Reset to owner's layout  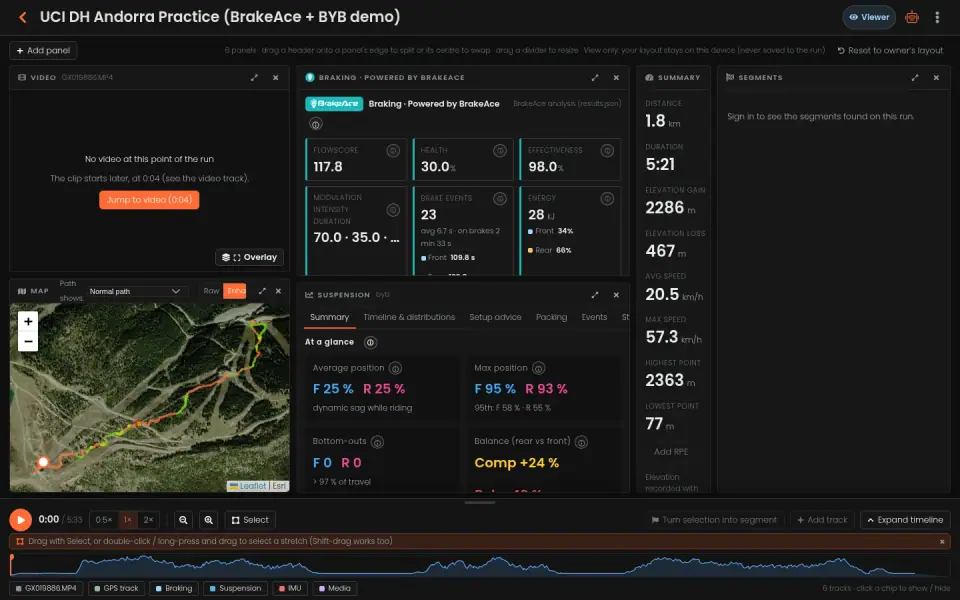coord(890,50)
